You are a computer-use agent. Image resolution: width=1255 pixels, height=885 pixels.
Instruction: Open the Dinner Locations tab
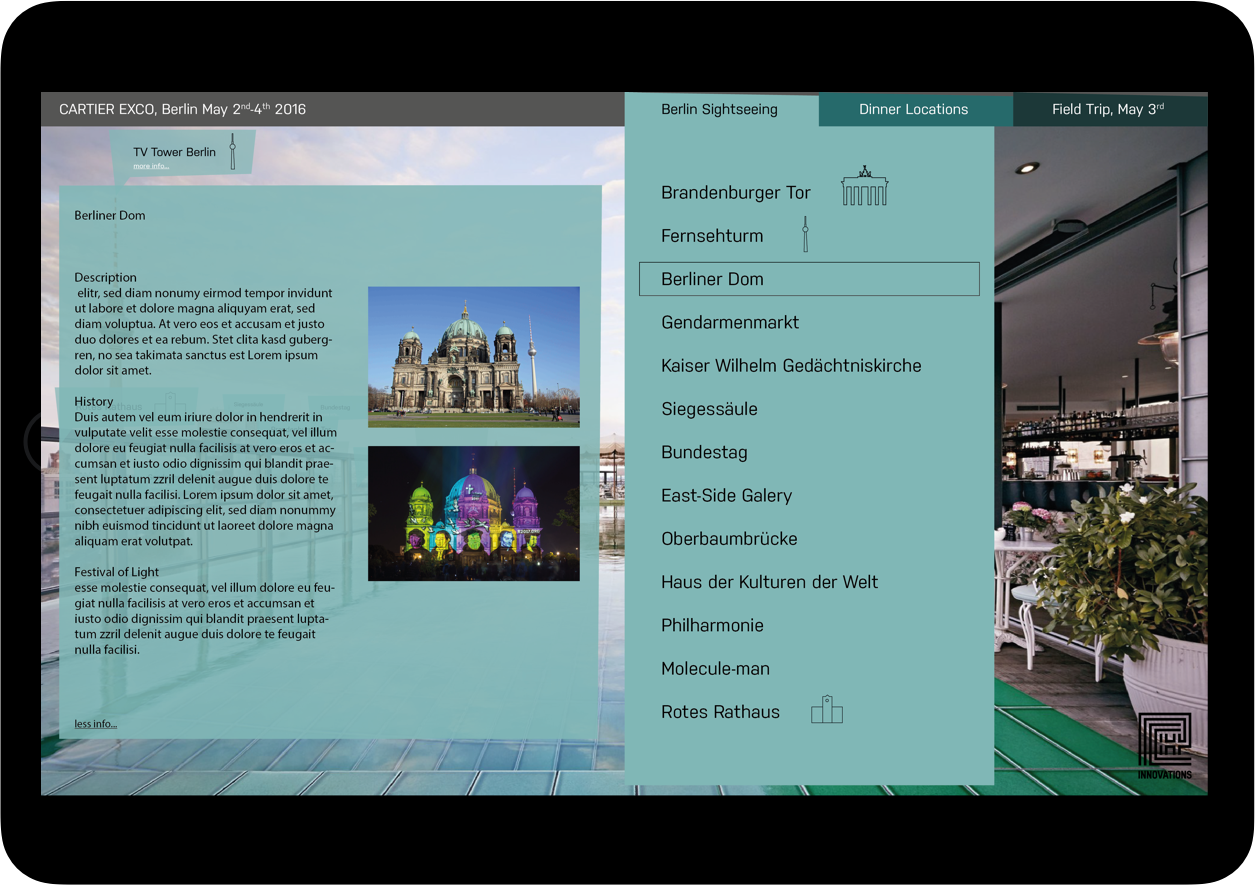pos(915,109)
